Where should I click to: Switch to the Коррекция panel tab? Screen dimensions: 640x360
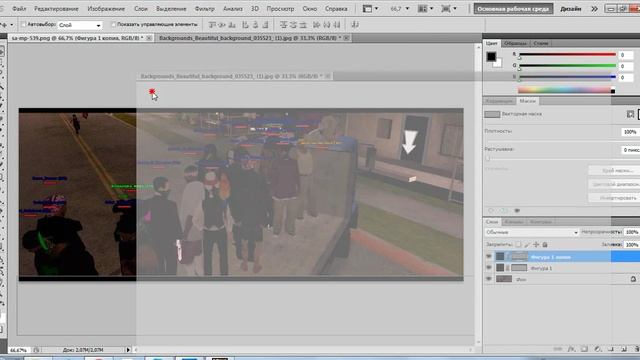tap(499, 101)
